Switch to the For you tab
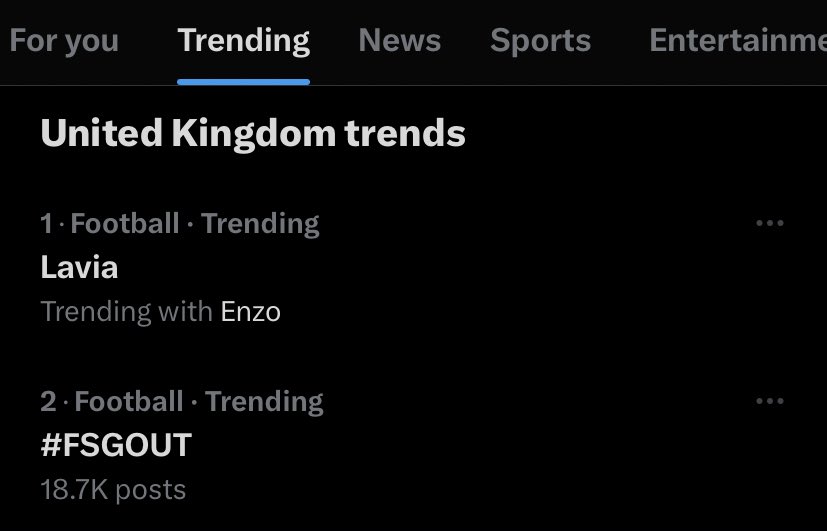The image size is (827, 531). tap(64, 41)
